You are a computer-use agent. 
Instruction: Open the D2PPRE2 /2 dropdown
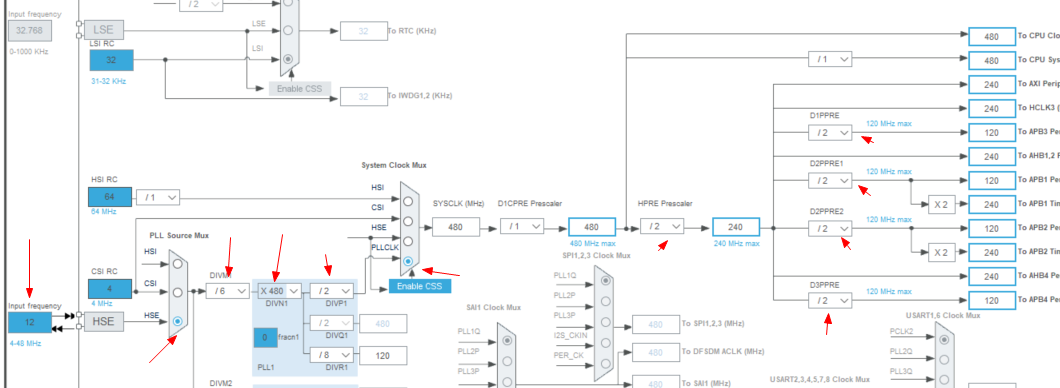tap(830, 228)
